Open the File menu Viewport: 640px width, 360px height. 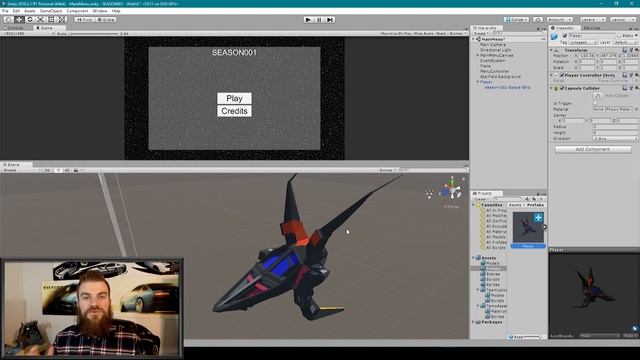point(5,11)
